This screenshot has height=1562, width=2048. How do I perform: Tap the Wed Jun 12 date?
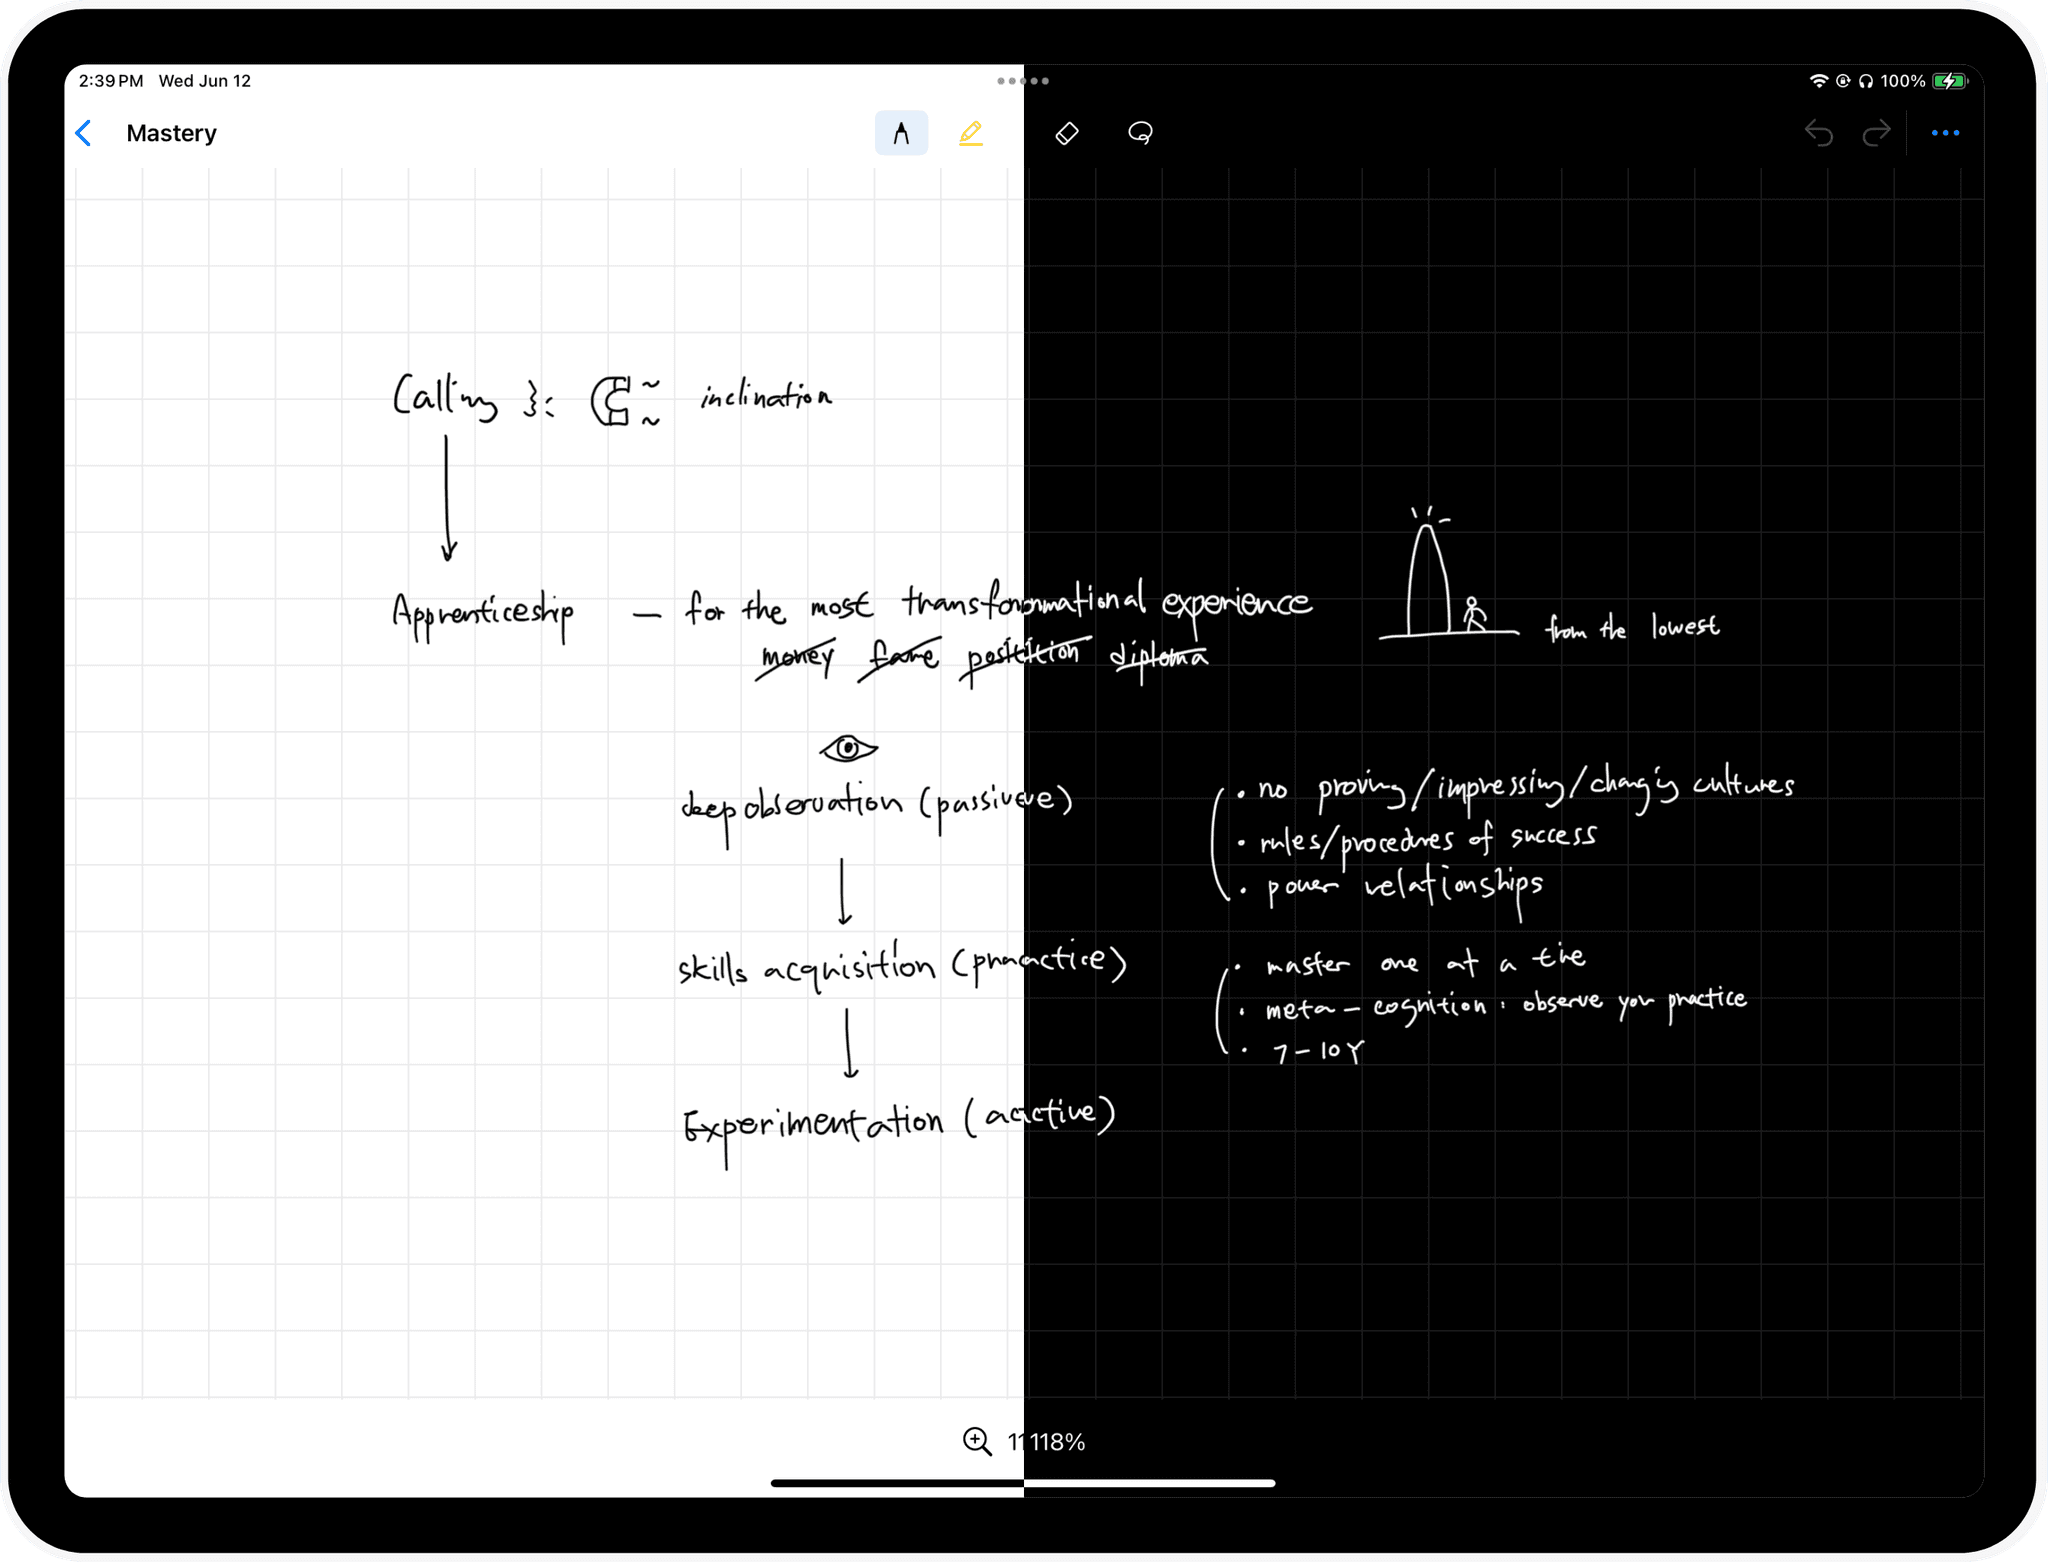point(205,81)
